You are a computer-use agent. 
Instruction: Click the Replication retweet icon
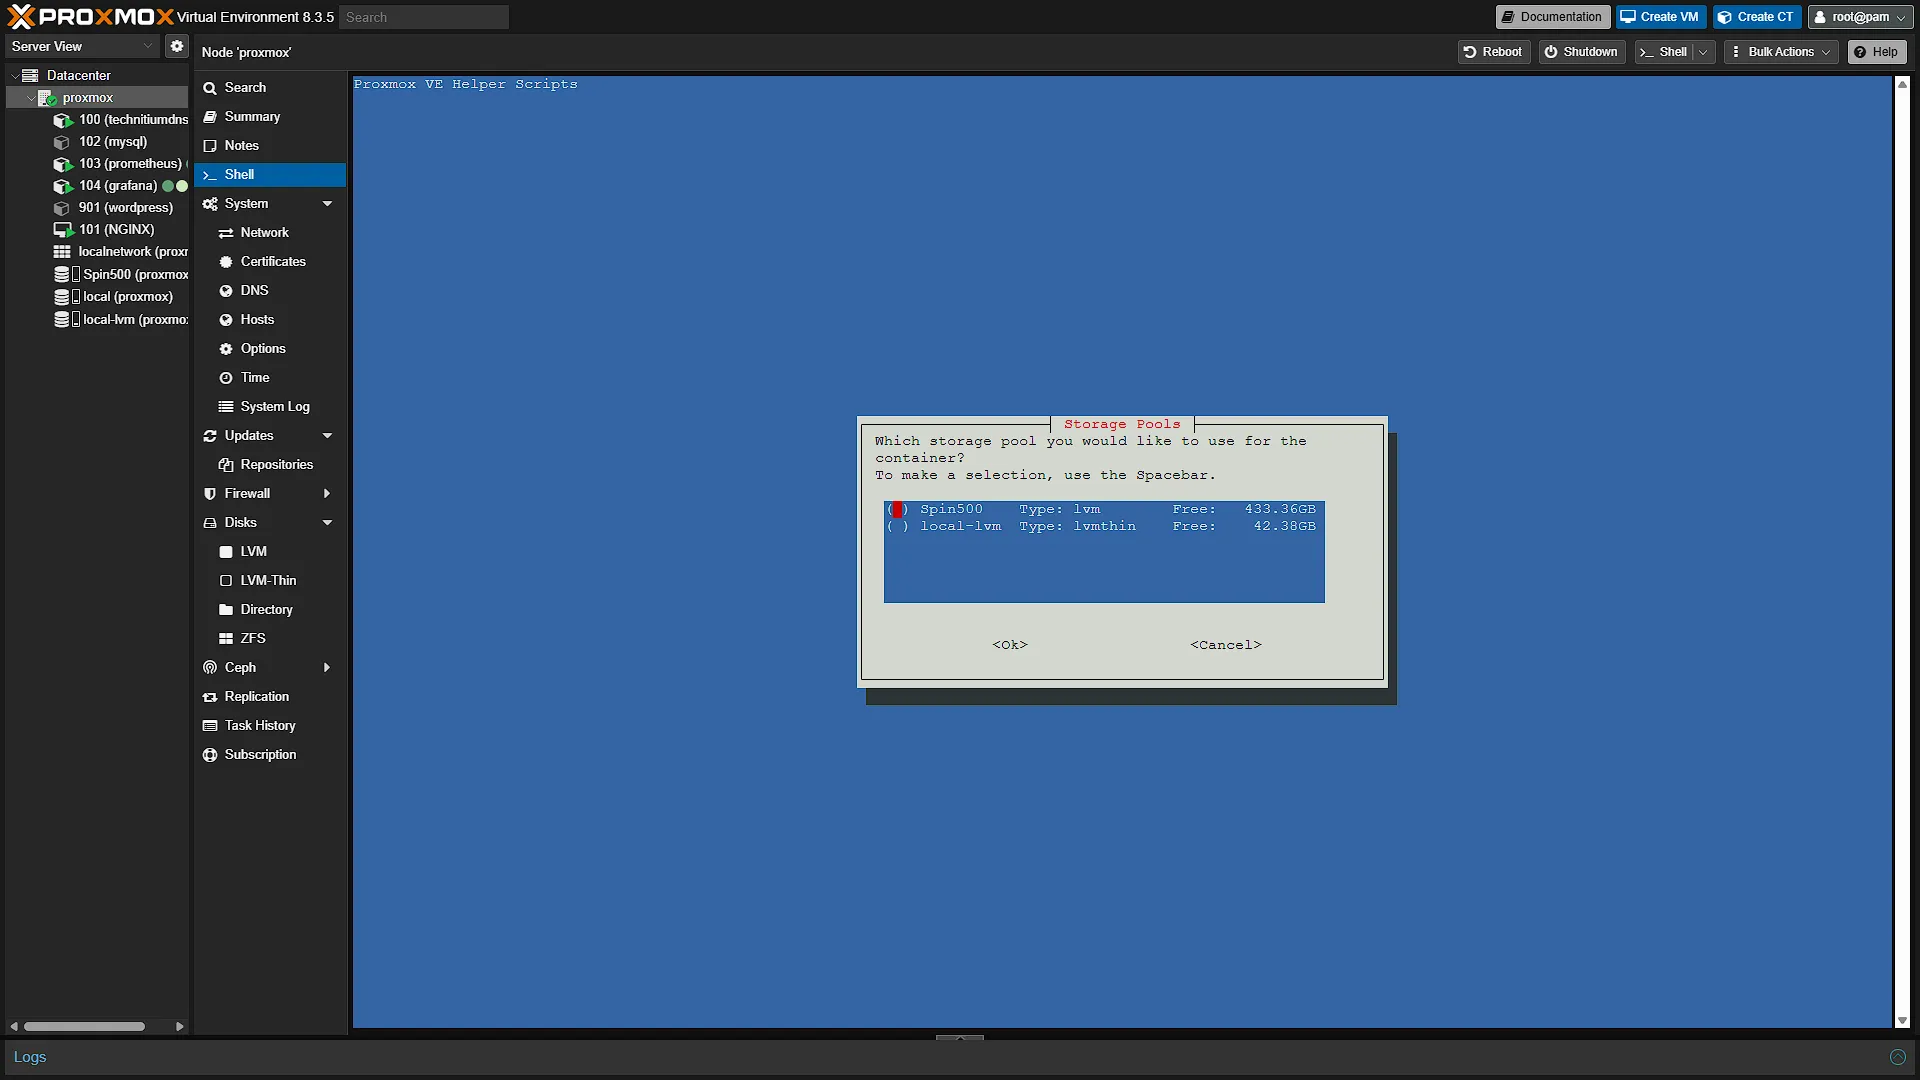coord(210,697)
